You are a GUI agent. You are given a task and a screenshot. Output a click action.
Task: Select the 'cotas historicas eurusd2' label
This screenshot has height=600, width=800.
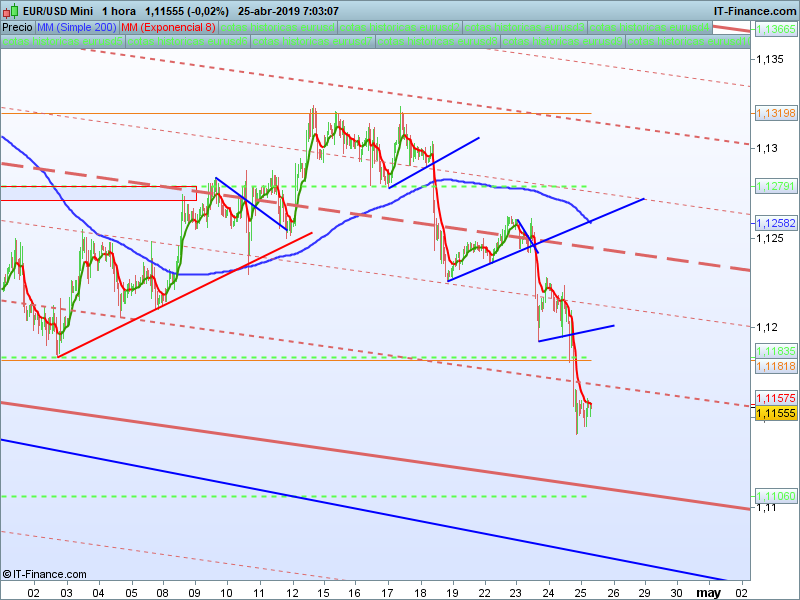(399, 28)
